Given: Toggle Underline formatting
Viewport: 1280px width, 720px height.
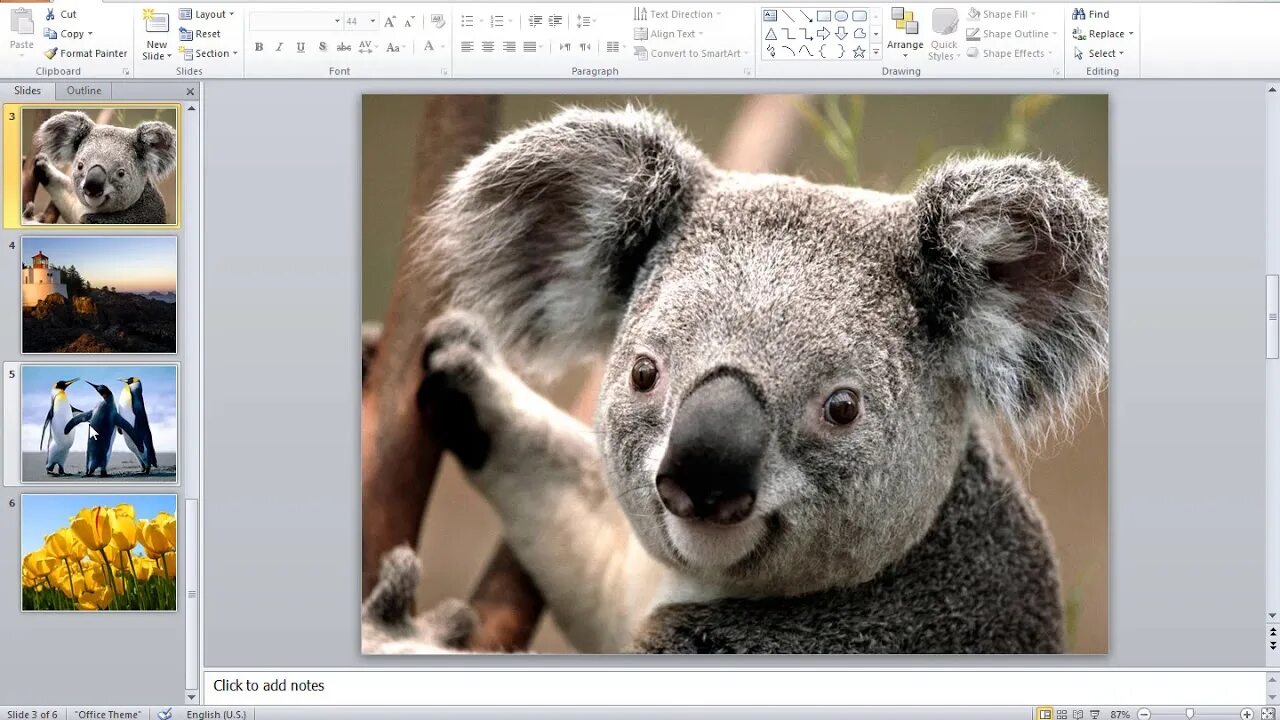Looking at the screenshot, I should click(300, 47).
